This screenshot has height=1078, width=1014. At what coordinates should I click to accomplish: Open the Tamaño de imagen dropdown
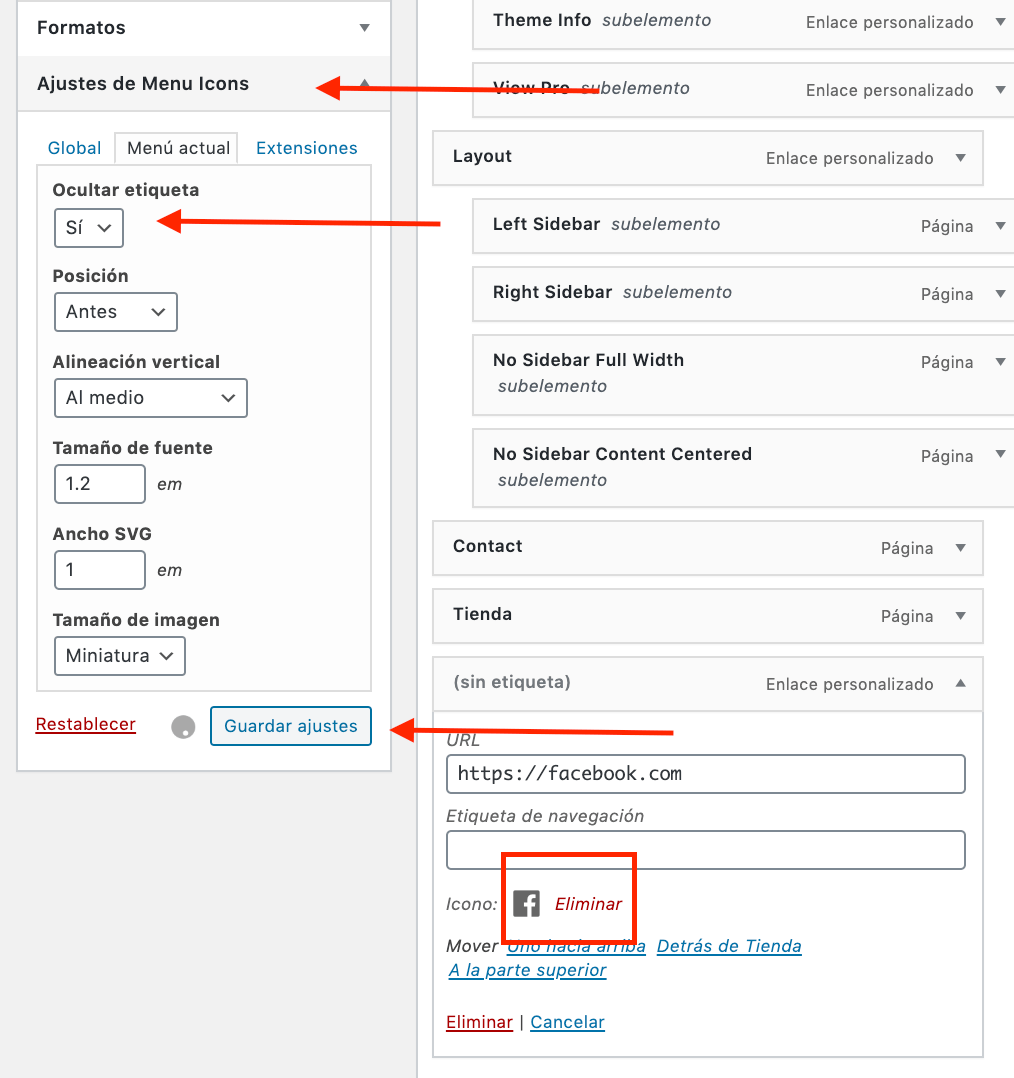[x=120, y=655]
